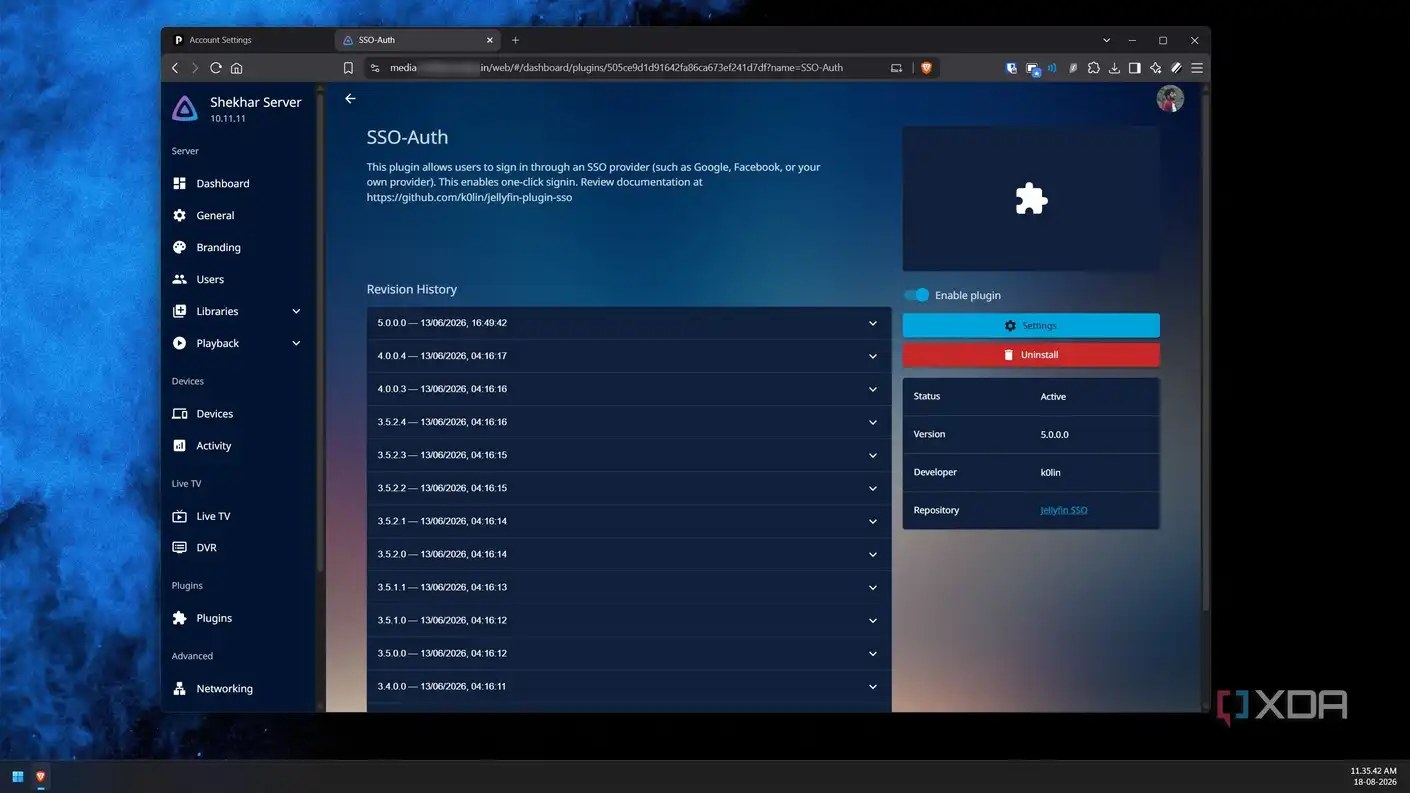Open the Jellyfin SSO repository link
The image size is (1410, 793).
coord(1064,510)
